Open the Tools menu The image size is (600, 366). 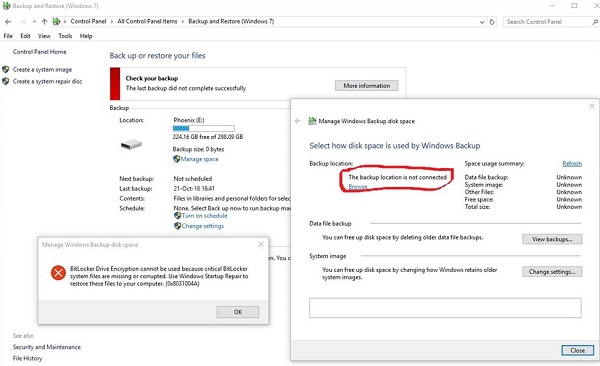pyautogui.click(x=65, y=36)
